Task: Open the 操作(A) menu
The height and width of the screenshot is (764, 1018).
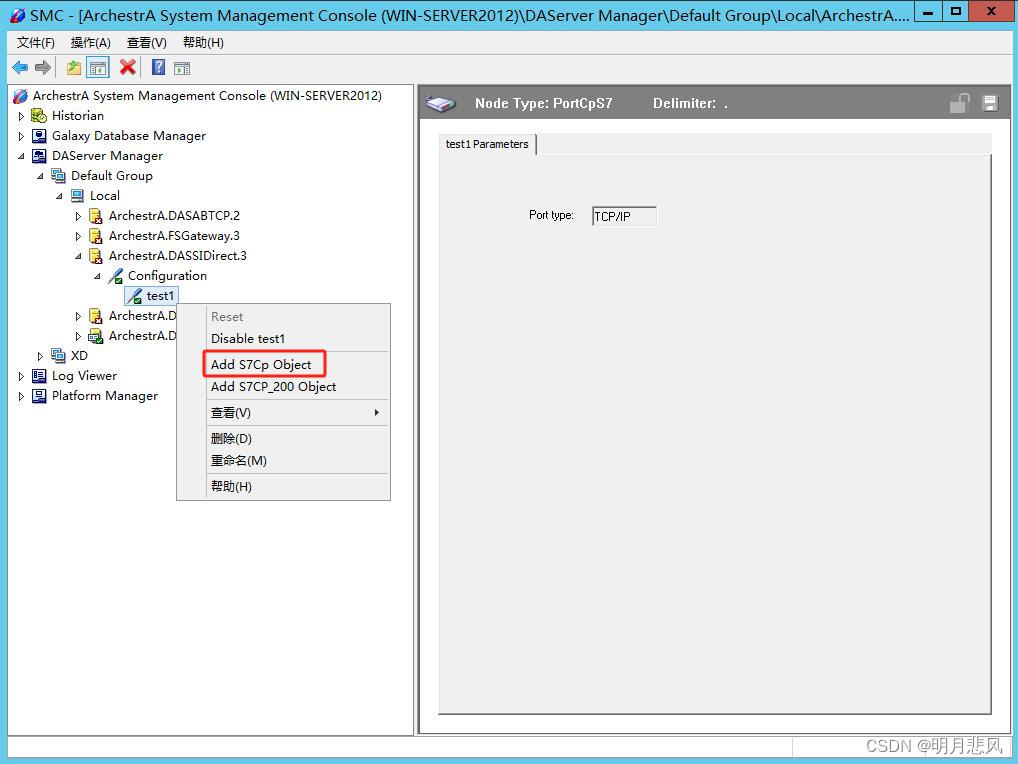Action: (x=91, y=43)
